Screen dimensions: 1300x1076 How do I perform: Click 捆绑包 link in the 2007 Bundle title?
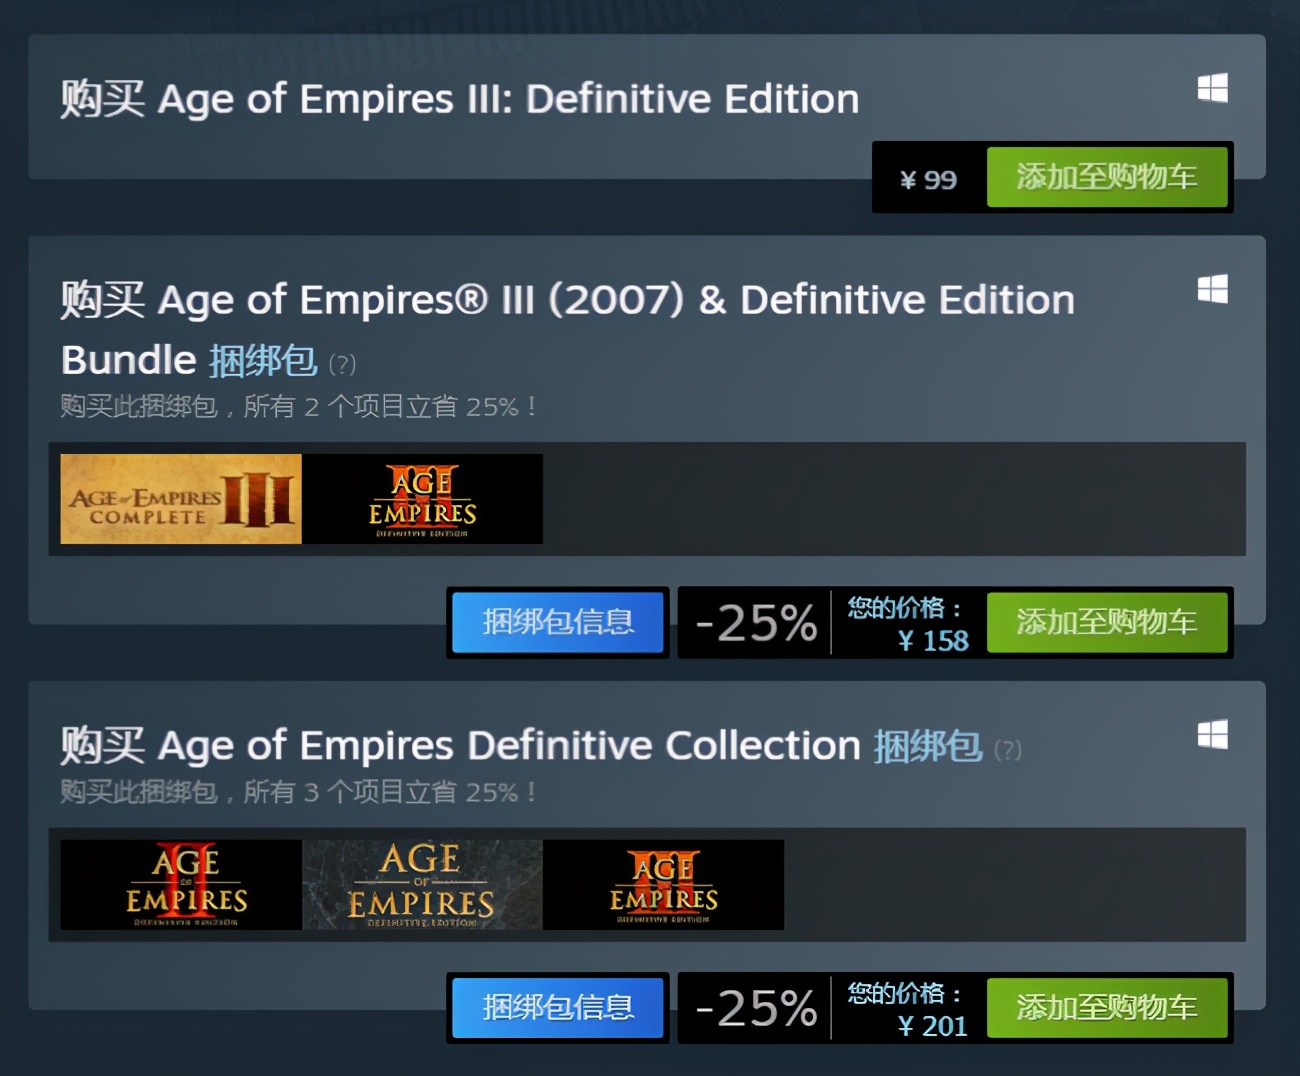(263, 361)
